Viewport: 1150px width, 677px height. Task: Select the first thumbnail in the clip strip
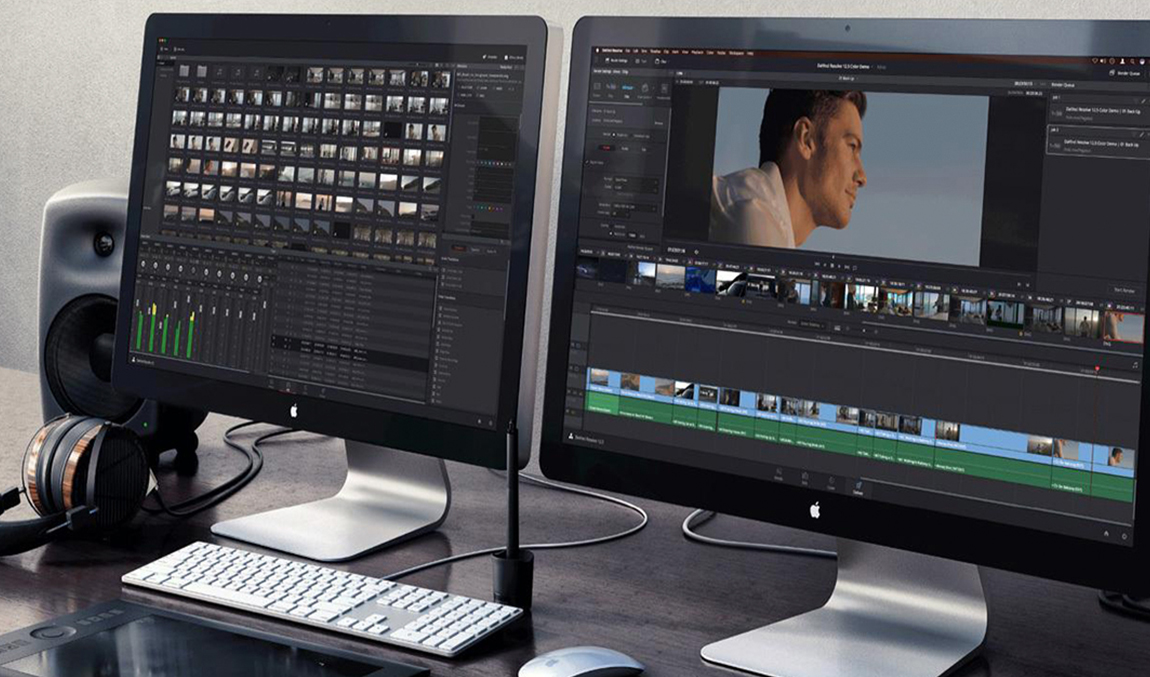point(587,268)
